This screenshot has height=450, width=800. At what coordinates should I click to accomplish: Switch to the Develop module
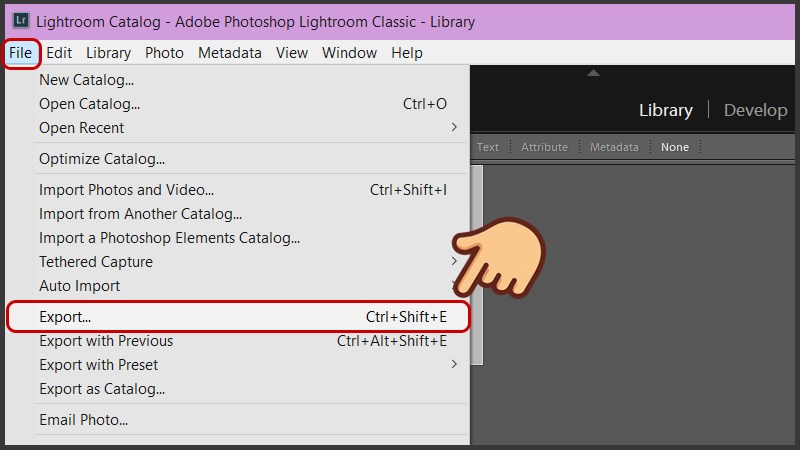(x=755, y=110)
